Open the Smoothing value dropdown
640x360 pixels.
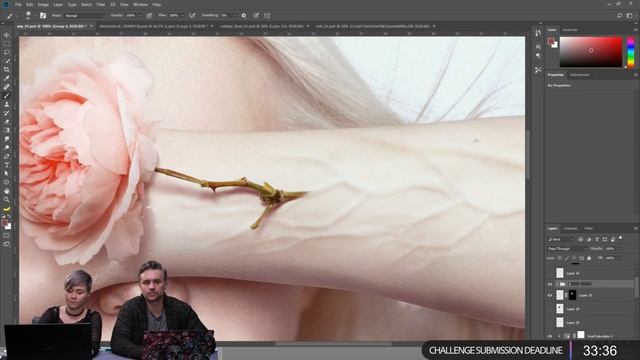[234, 16]
